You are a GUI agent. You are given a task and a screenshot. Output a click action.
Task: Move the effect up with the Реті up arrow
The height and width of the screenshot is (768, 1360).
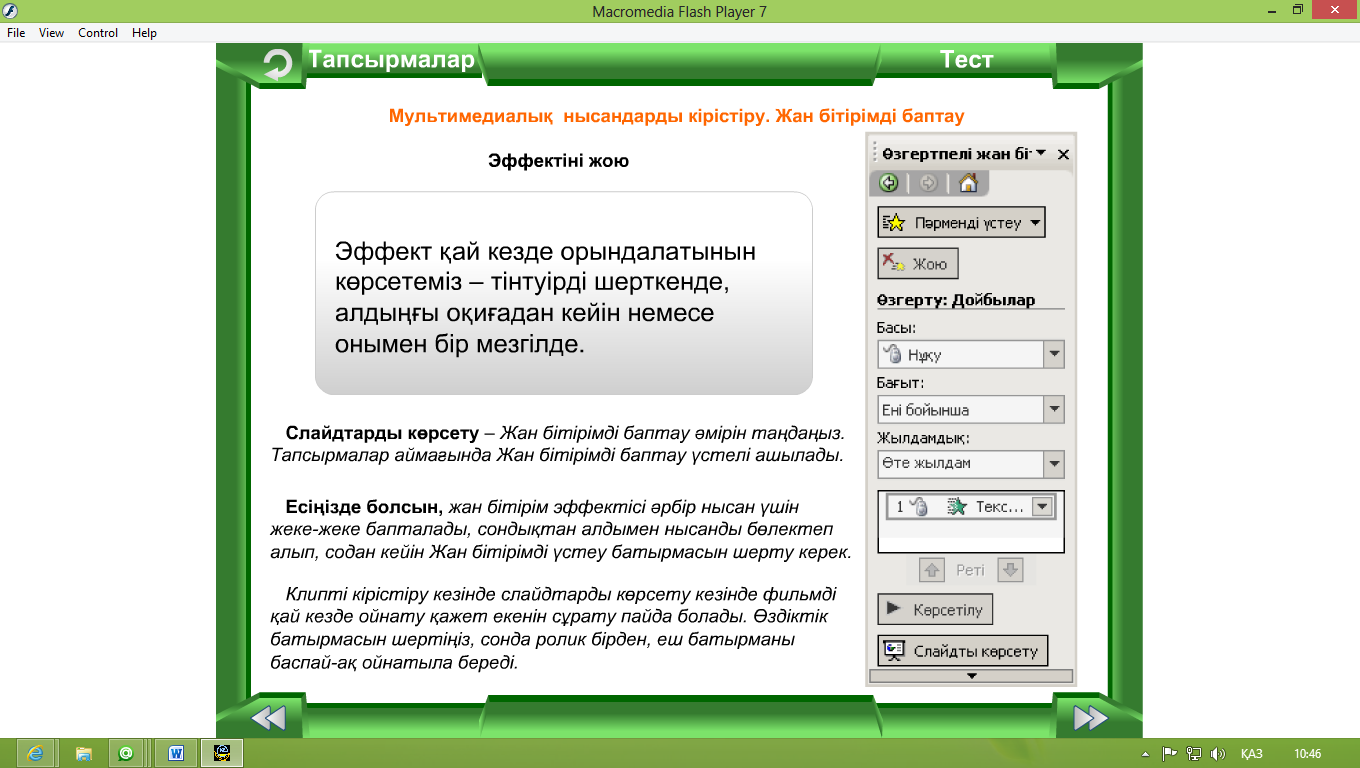(932, 570)
